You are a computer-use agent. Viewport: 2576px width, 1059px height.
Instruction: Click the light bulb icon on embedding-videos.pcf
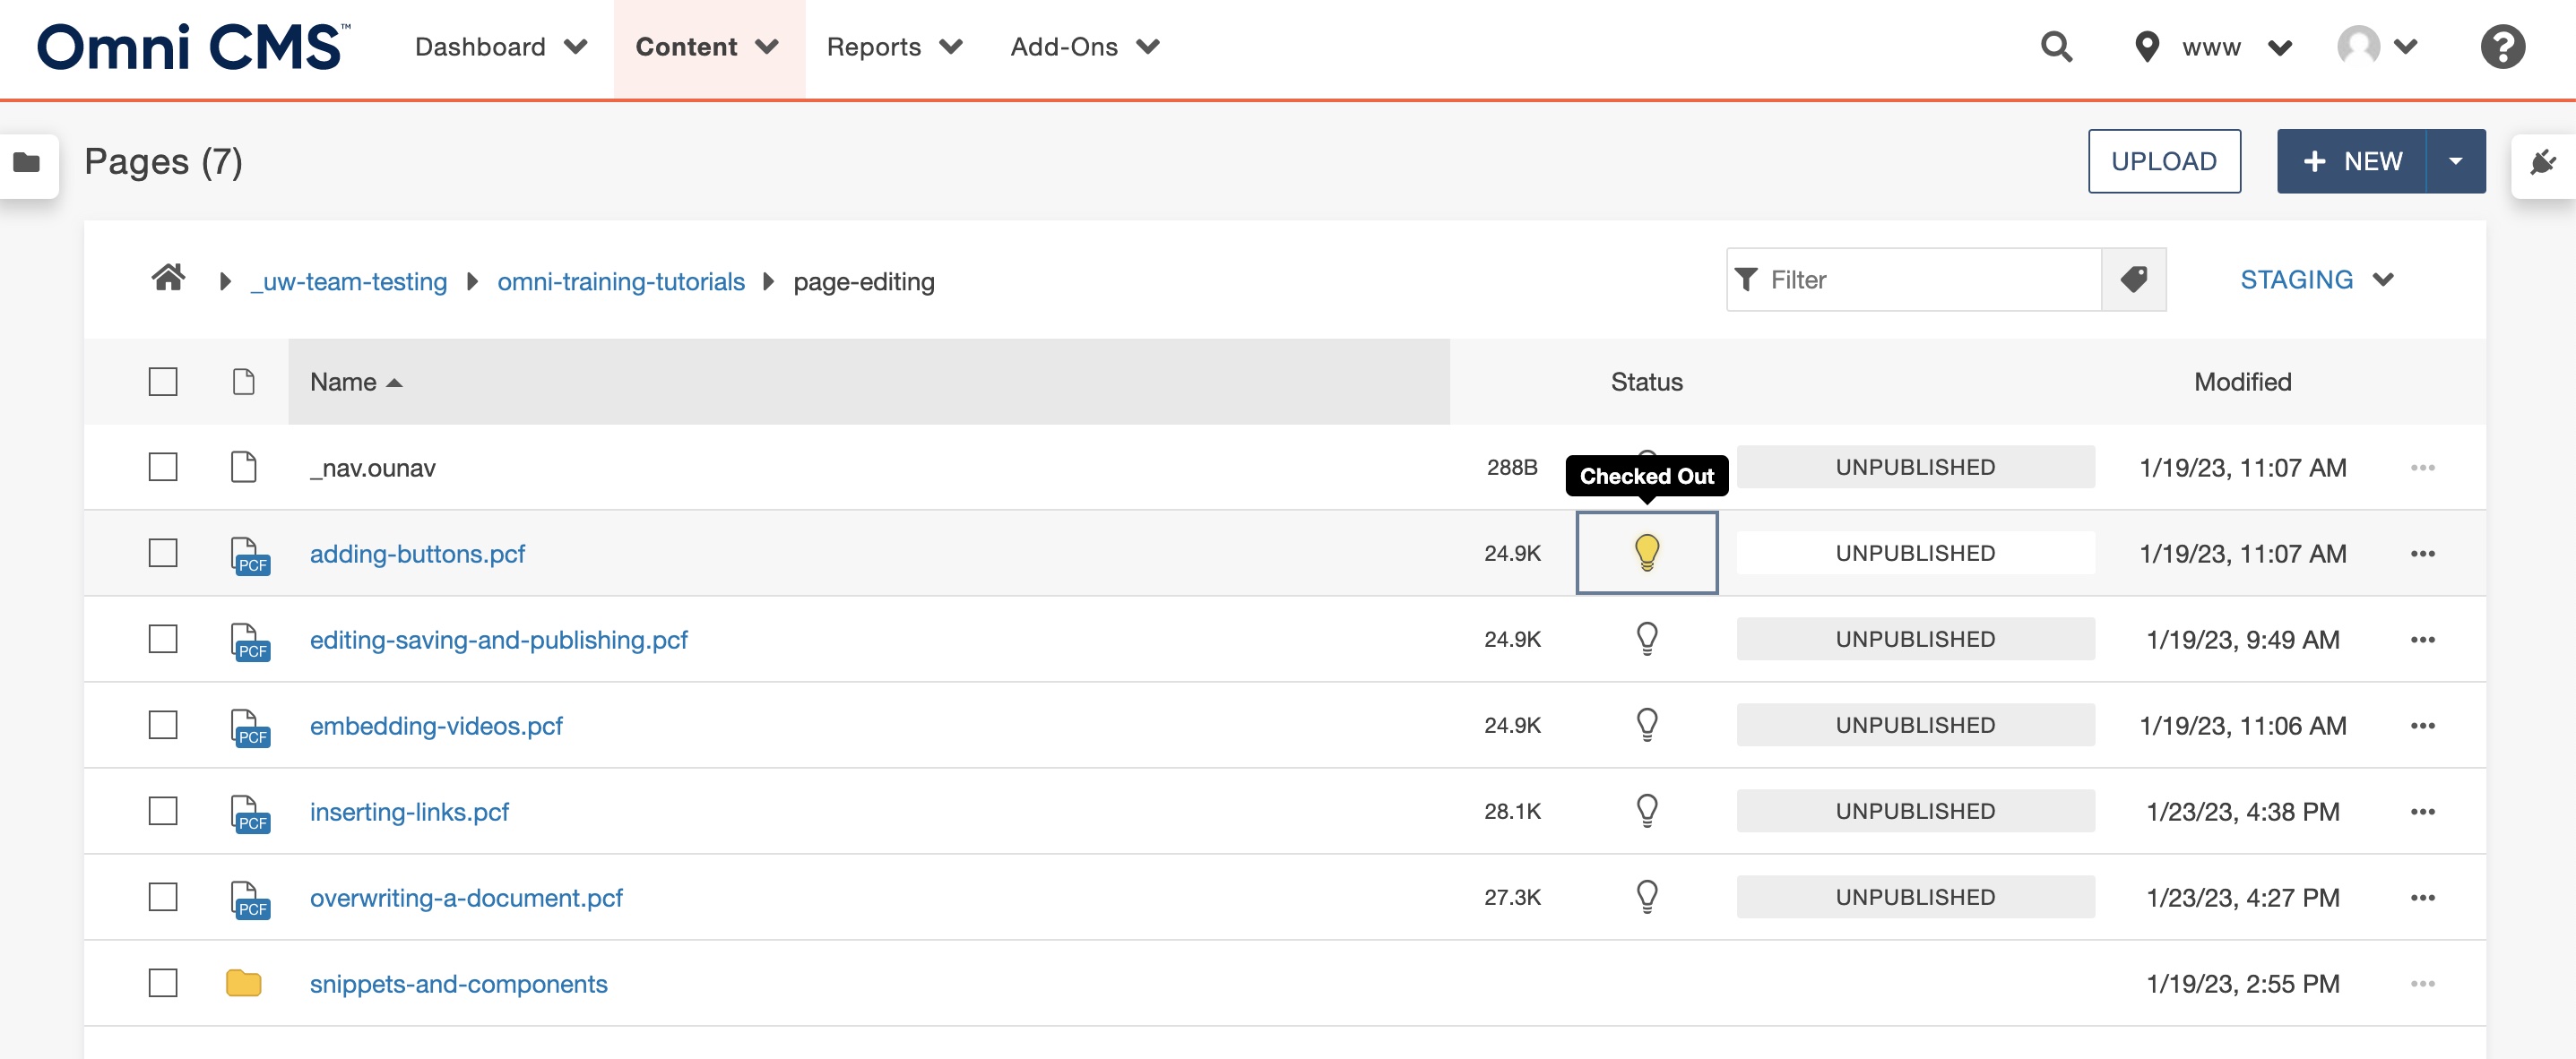click(1647, 724)
